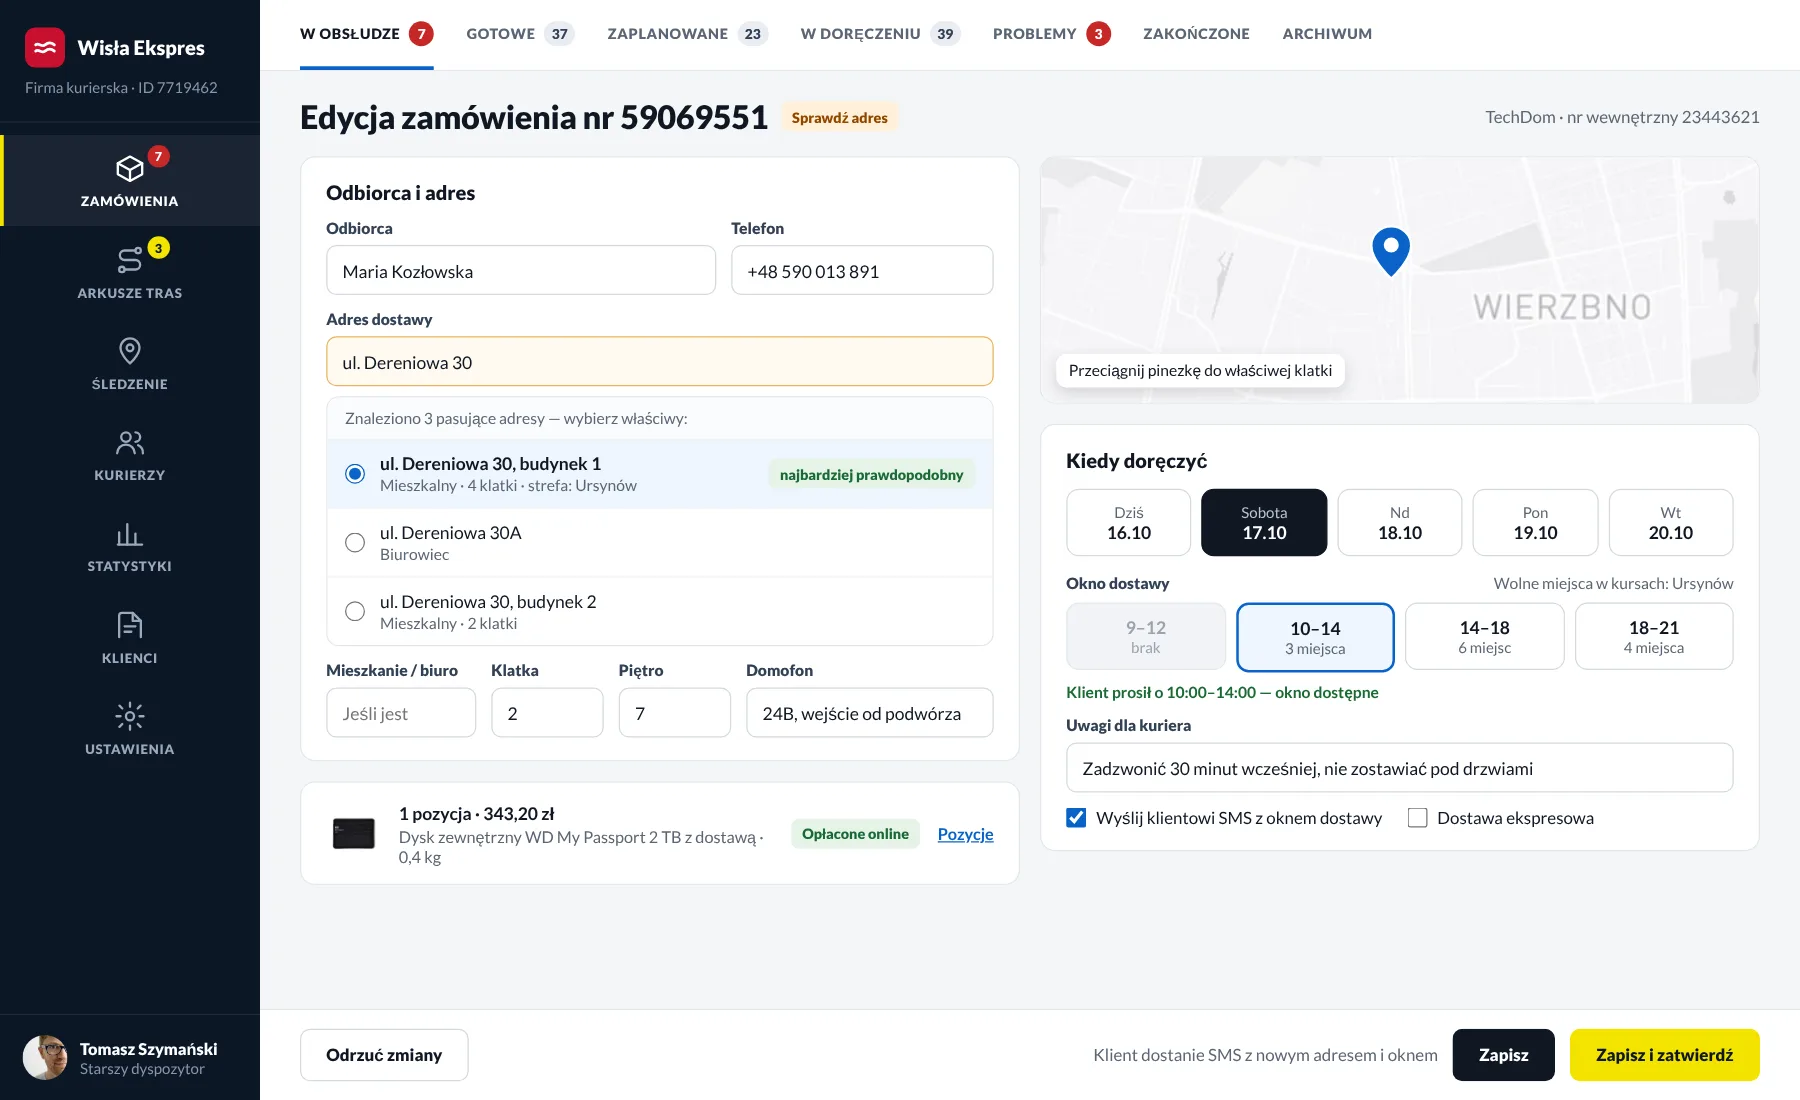The image size is (1800, 1100).
Task: Open the W doręczeniu tab
Action: click(x=880, y=34)
